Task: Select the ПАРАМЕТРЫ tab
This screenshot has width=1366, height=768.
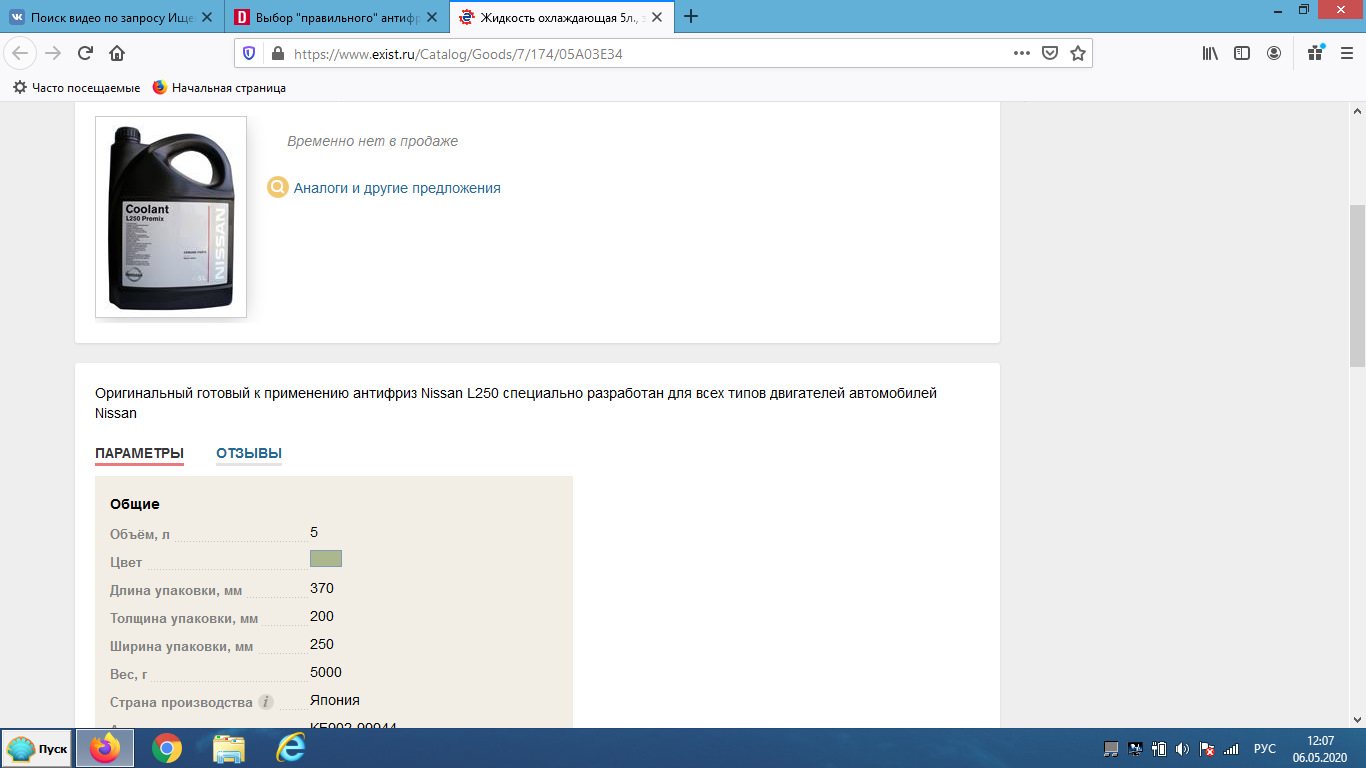Action: tap(139, 453)
